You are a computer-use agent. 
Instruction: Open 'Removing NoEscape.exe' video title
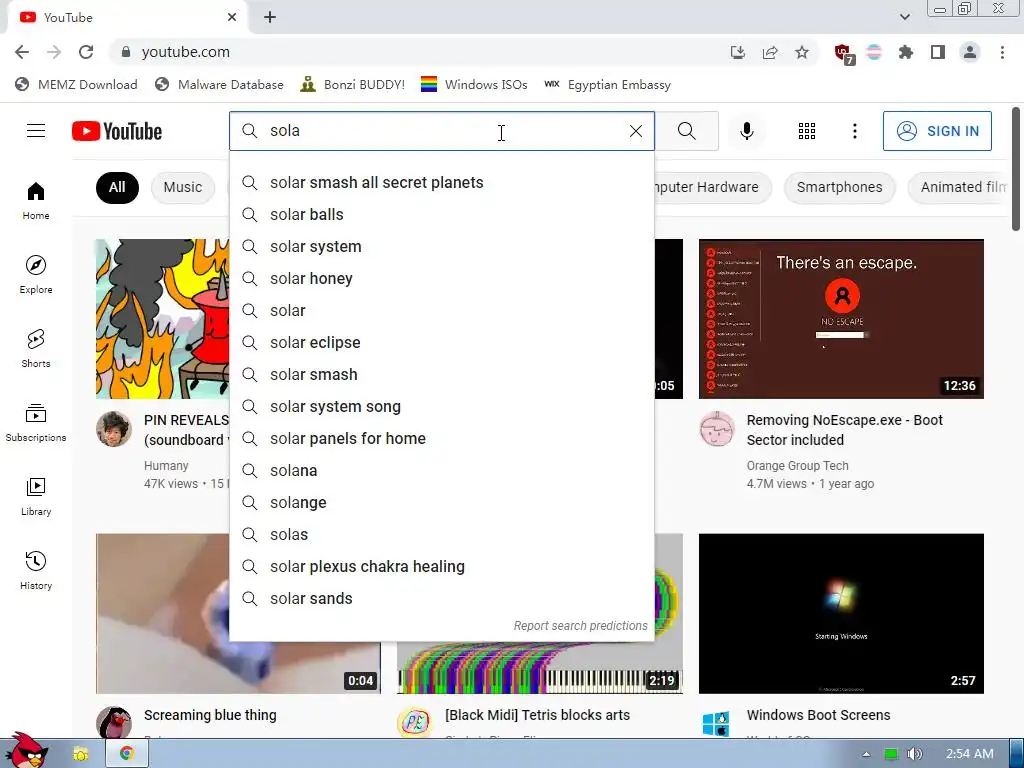click(x=844, y=430)
